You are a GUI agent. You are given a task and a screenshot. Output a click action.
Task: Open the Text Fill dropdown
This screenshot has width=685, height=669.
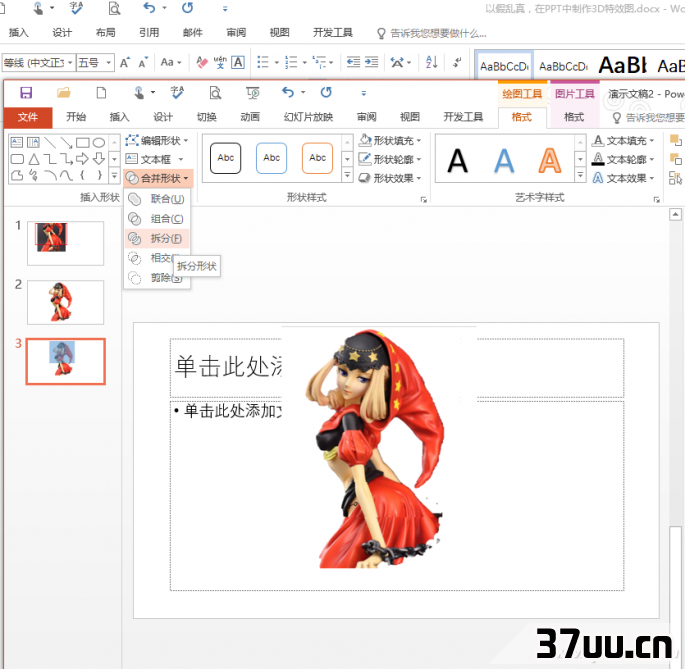point(623,140)
